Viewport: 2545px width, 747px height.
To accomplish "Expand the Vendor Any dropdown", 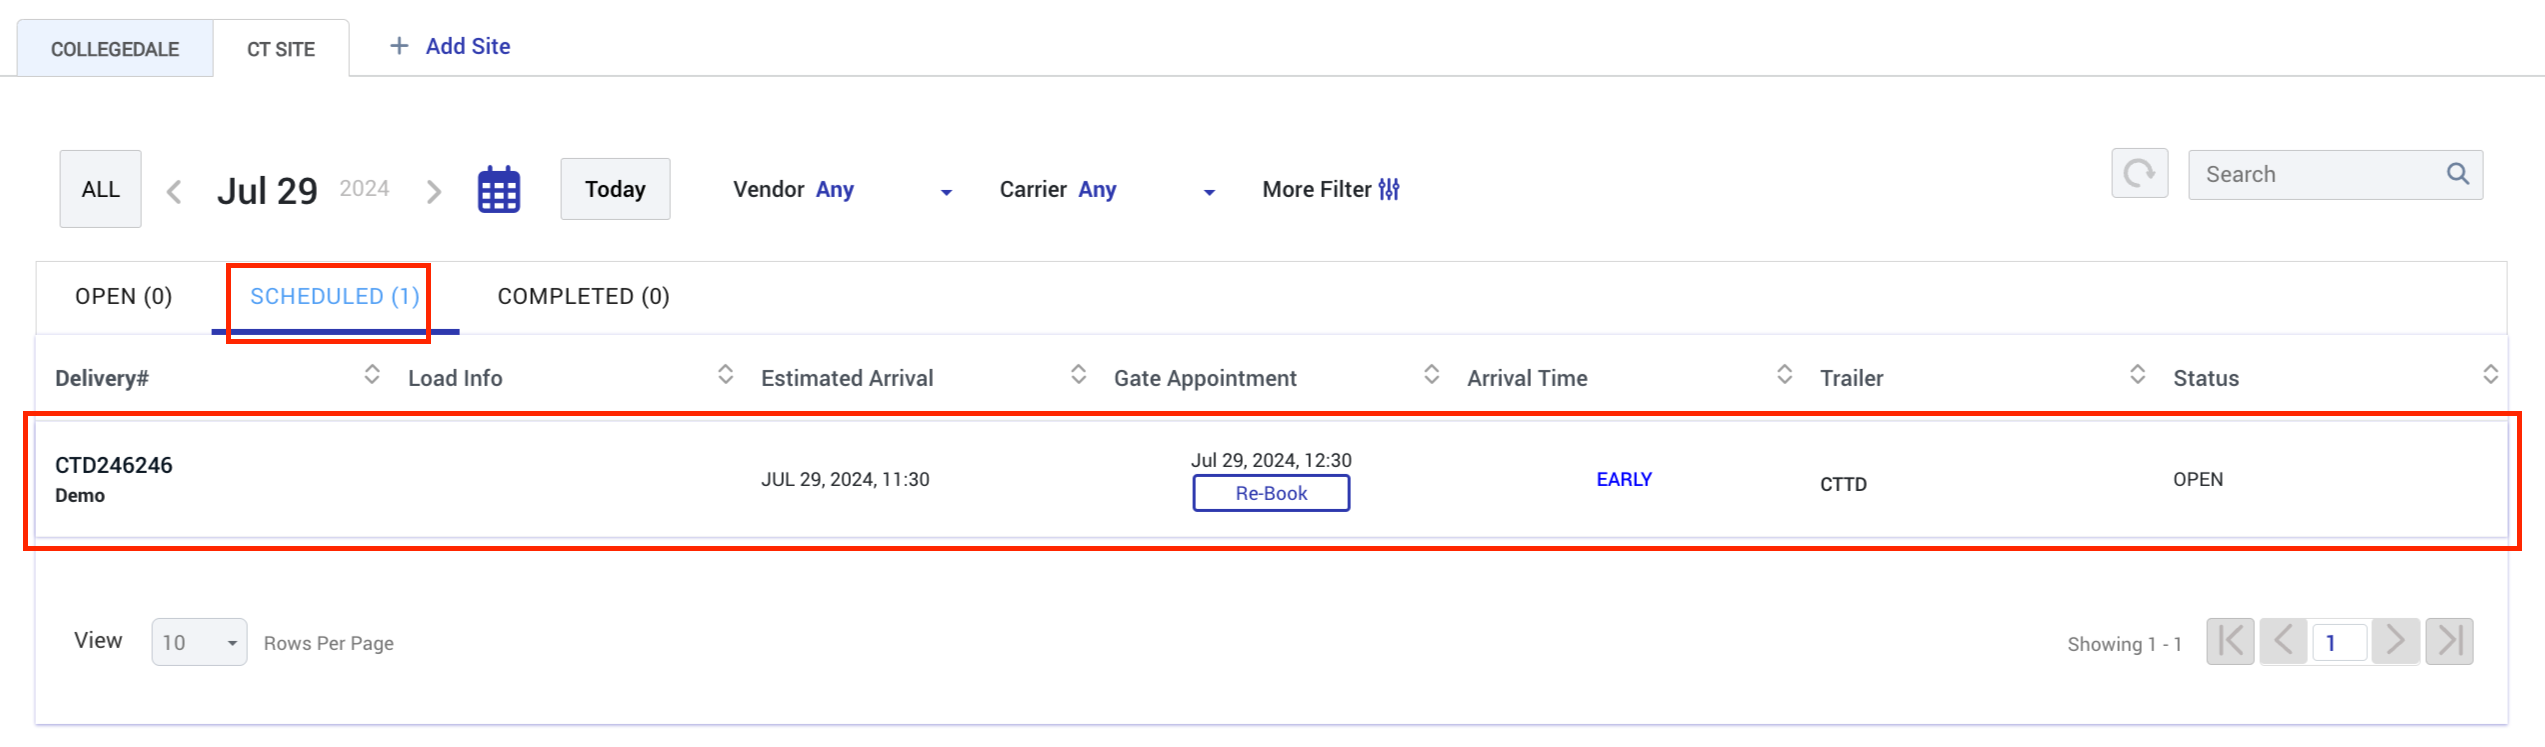I will tap(946, 191).
